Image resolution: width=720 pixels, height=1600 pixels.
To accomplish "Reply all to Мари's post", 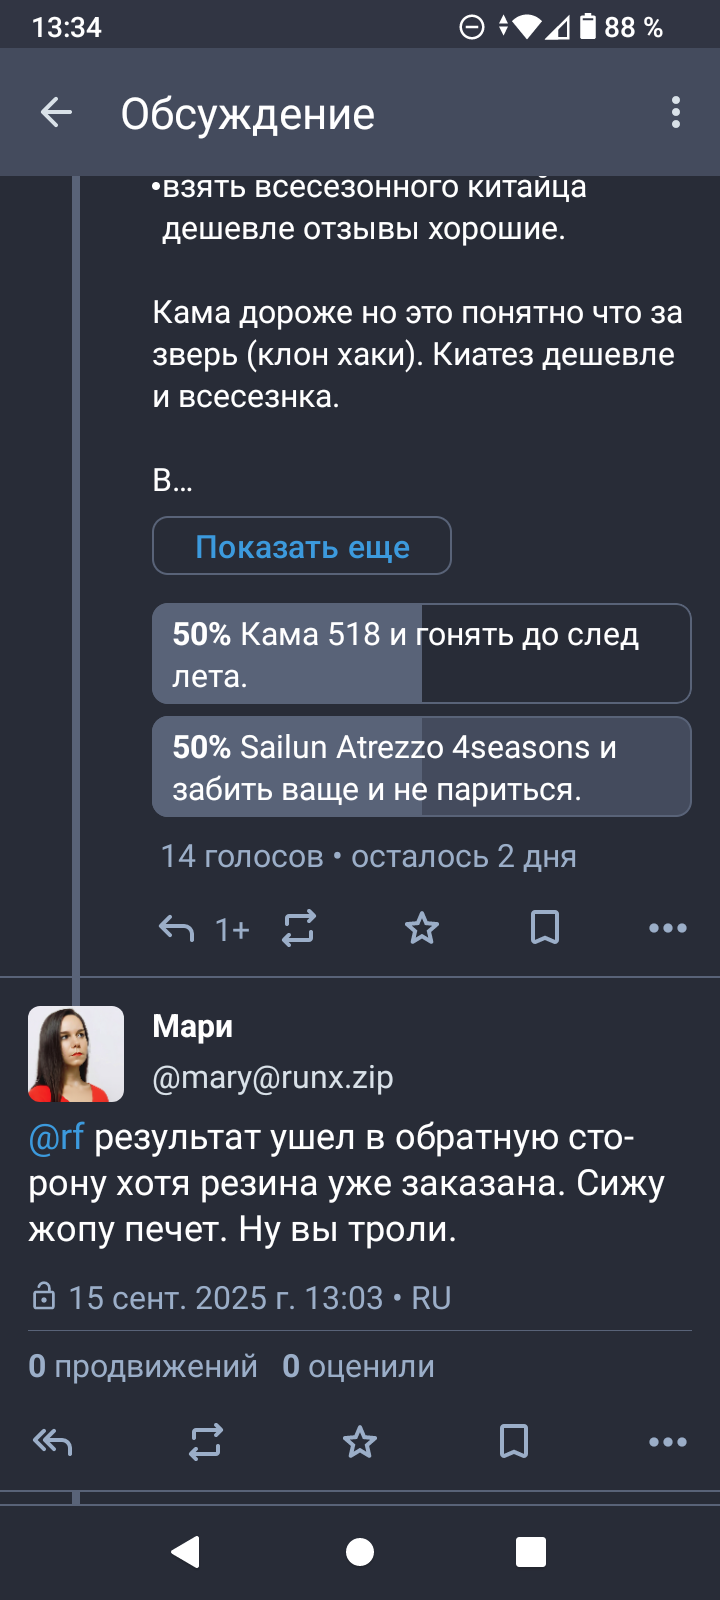I will click(53, 1442).
